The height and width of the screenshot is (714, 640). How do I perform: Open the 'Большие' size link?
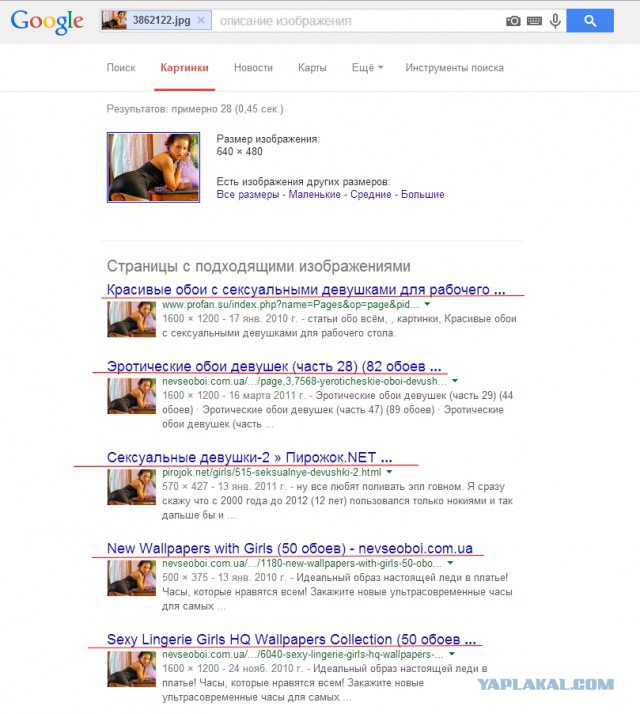click(423, 194)
